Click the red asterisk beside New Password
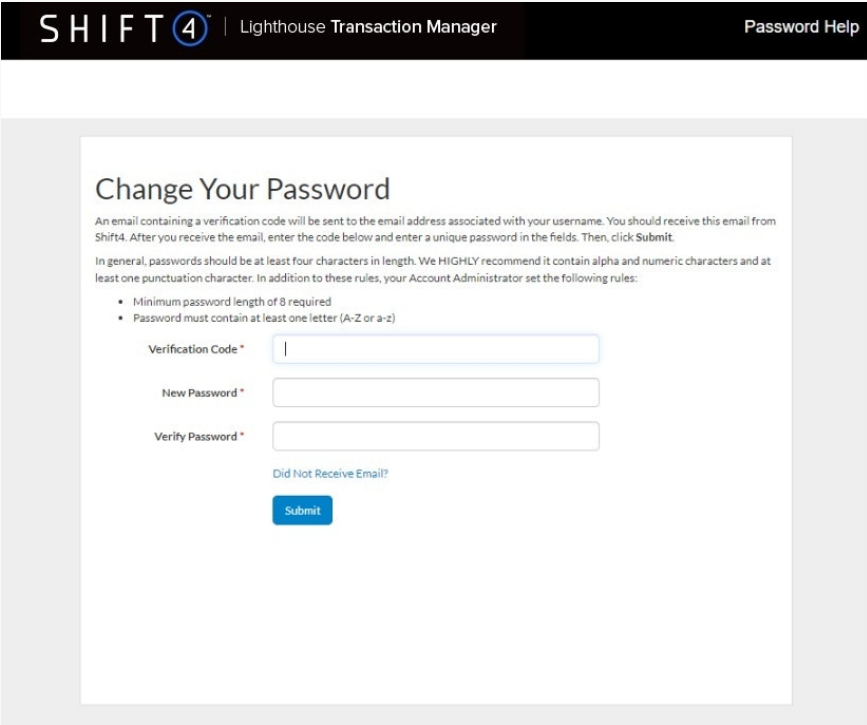The image size is (867, 725). (x=242, y=392)
